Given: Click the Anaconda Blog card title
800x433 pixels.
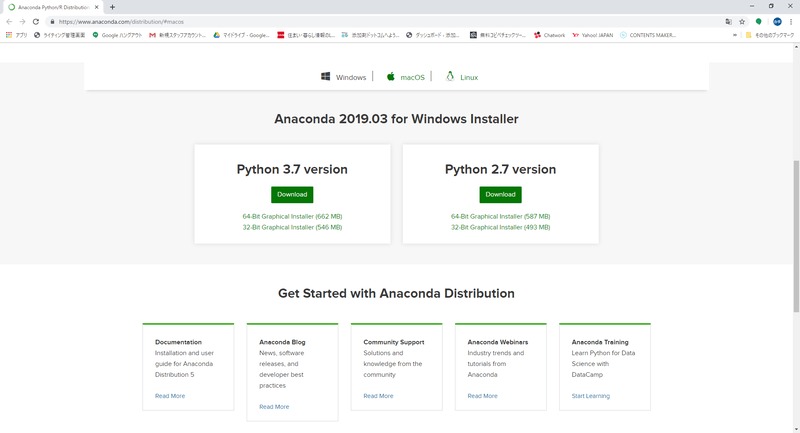Looking at the screenshot, I should [x=282, y=342].
